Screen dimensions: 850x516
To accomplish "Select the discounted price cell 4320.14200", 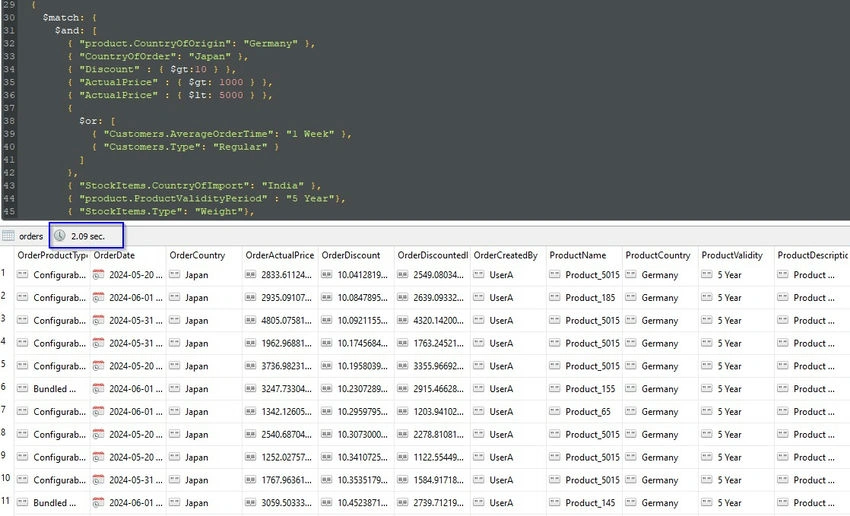I will pos(432,320).
